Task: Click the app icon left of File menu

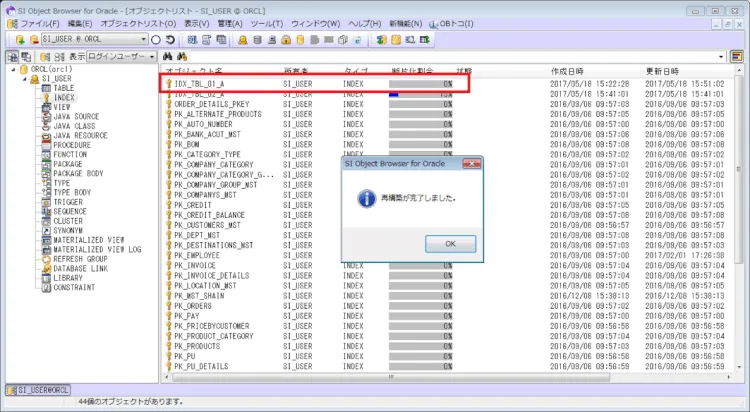Action: [x=12, y=23]
